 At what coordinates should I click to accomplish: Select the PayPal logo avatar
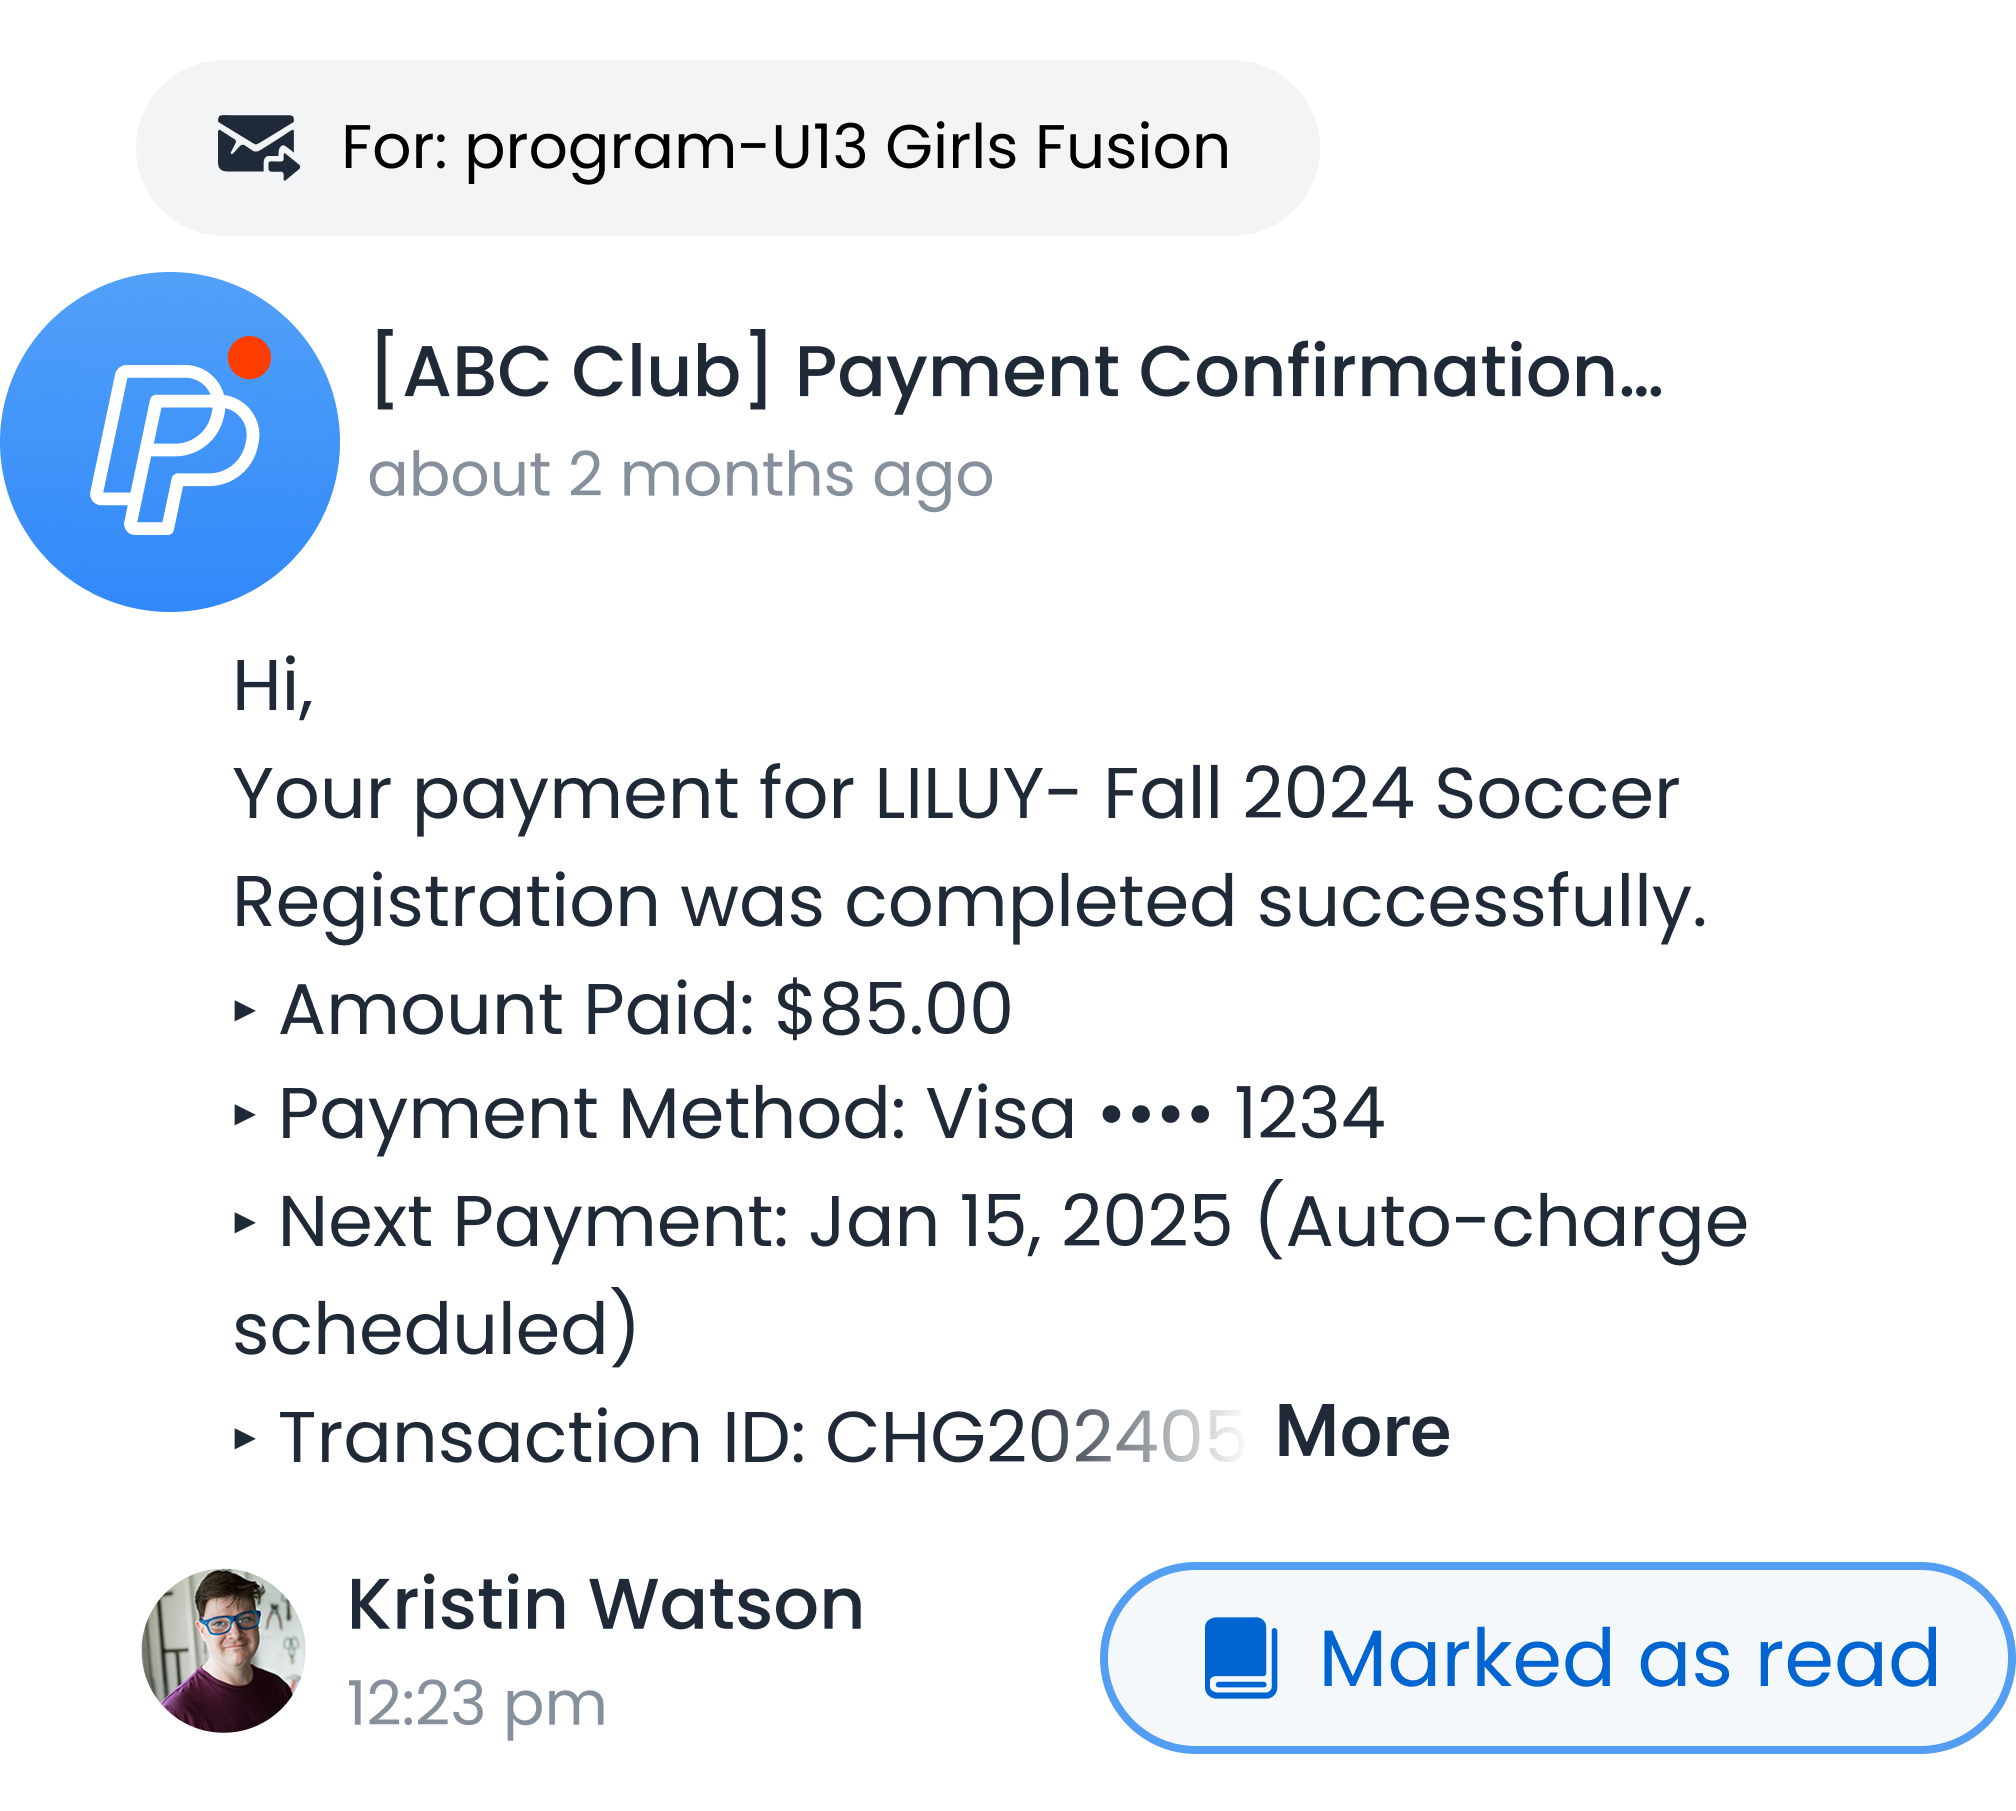(x=170, y=442)
